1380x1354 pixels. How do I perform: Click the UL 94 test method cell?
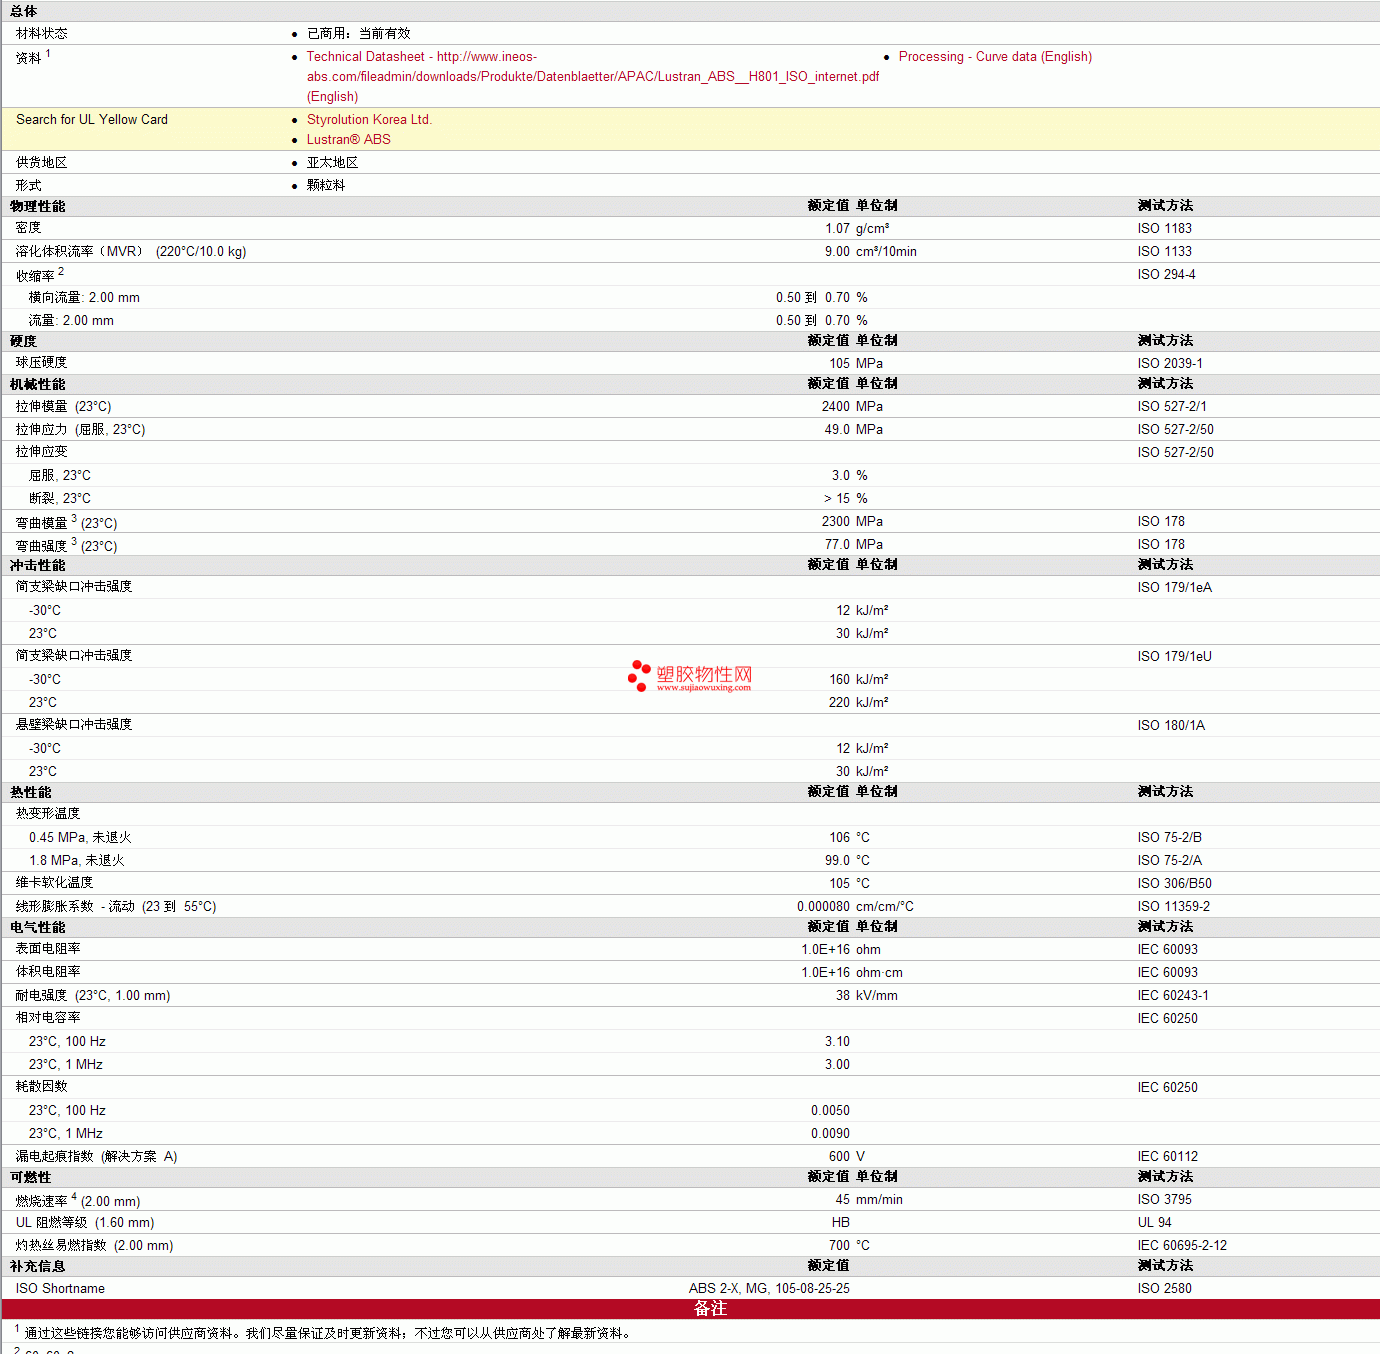pyautogui.click(x=1154, y=1222)
